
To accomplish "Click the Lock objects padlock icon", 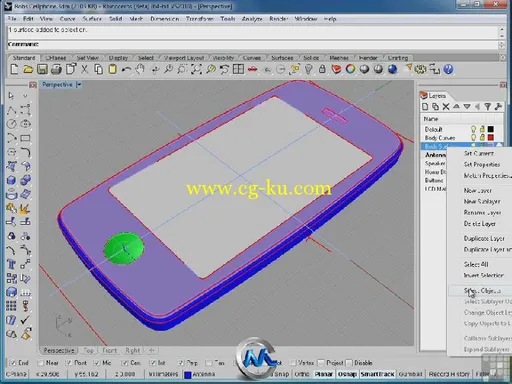I will [322, 69].
